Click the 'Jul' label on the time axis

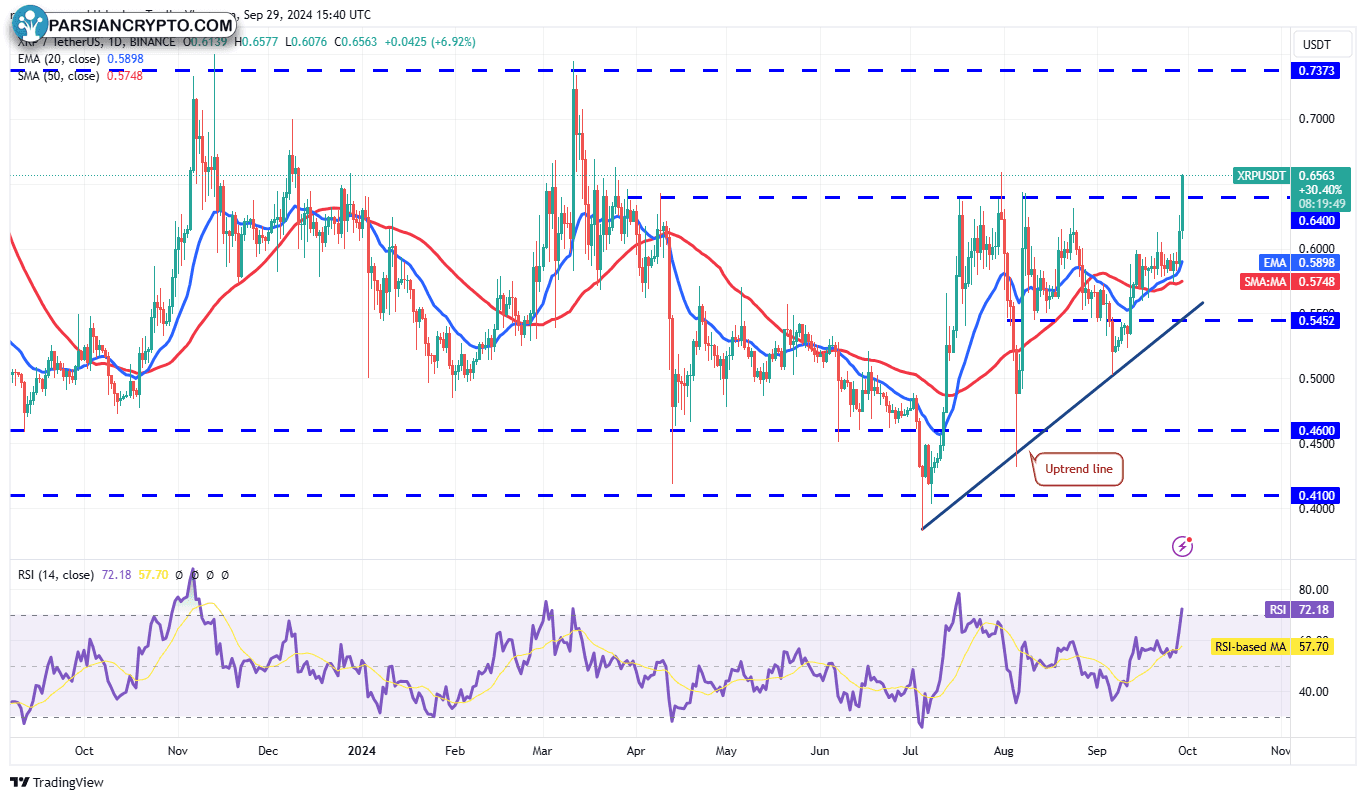[912, 749]
